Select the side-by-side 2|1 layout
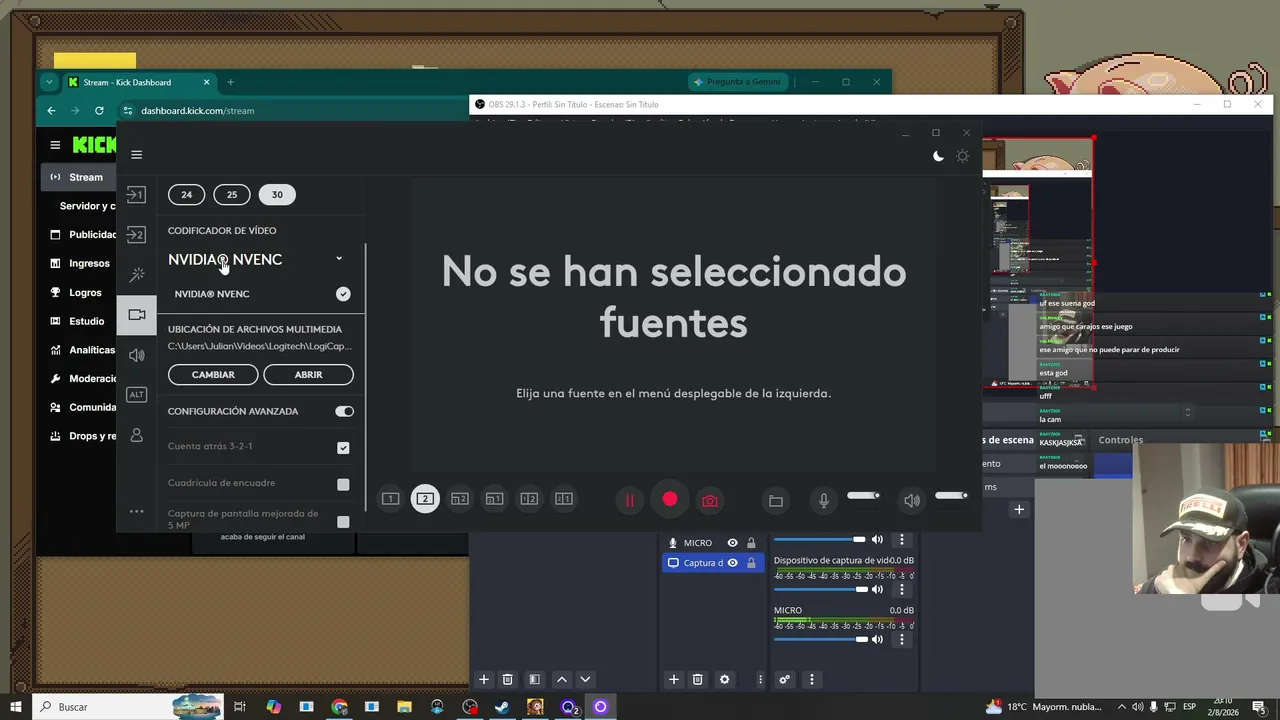 point(564,499)
